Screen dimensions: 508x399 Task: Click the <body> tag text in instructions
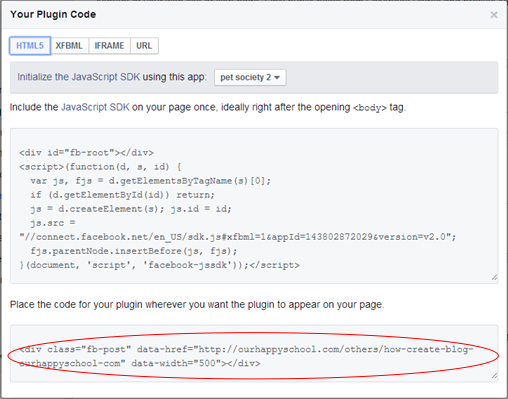[x=370, y=108]
